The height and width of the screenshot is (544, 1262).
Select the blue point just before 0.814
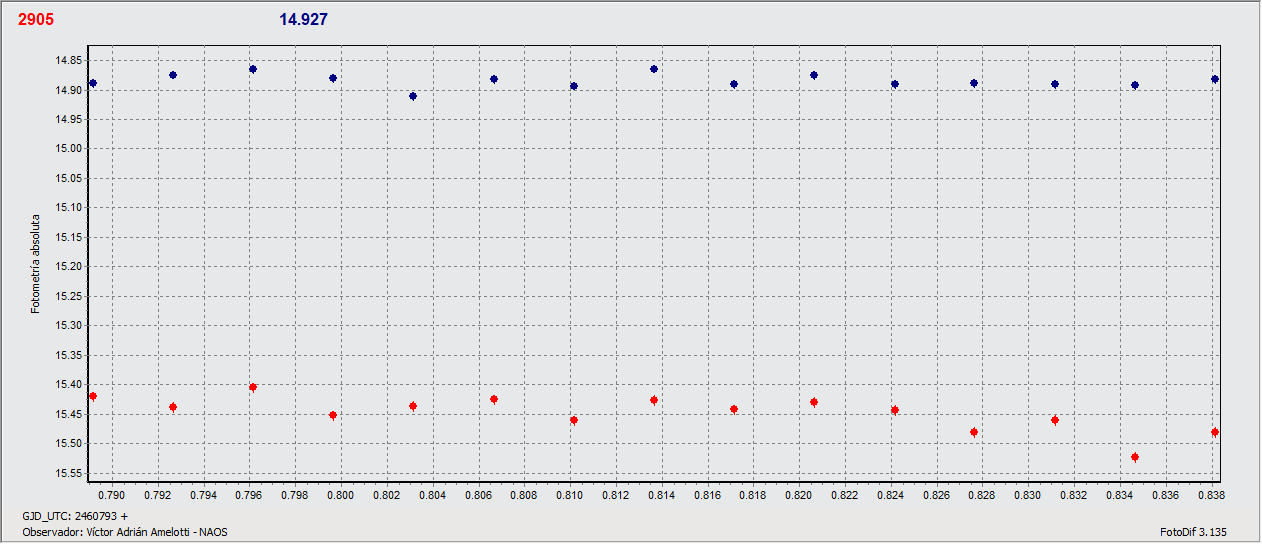(654, 69)
